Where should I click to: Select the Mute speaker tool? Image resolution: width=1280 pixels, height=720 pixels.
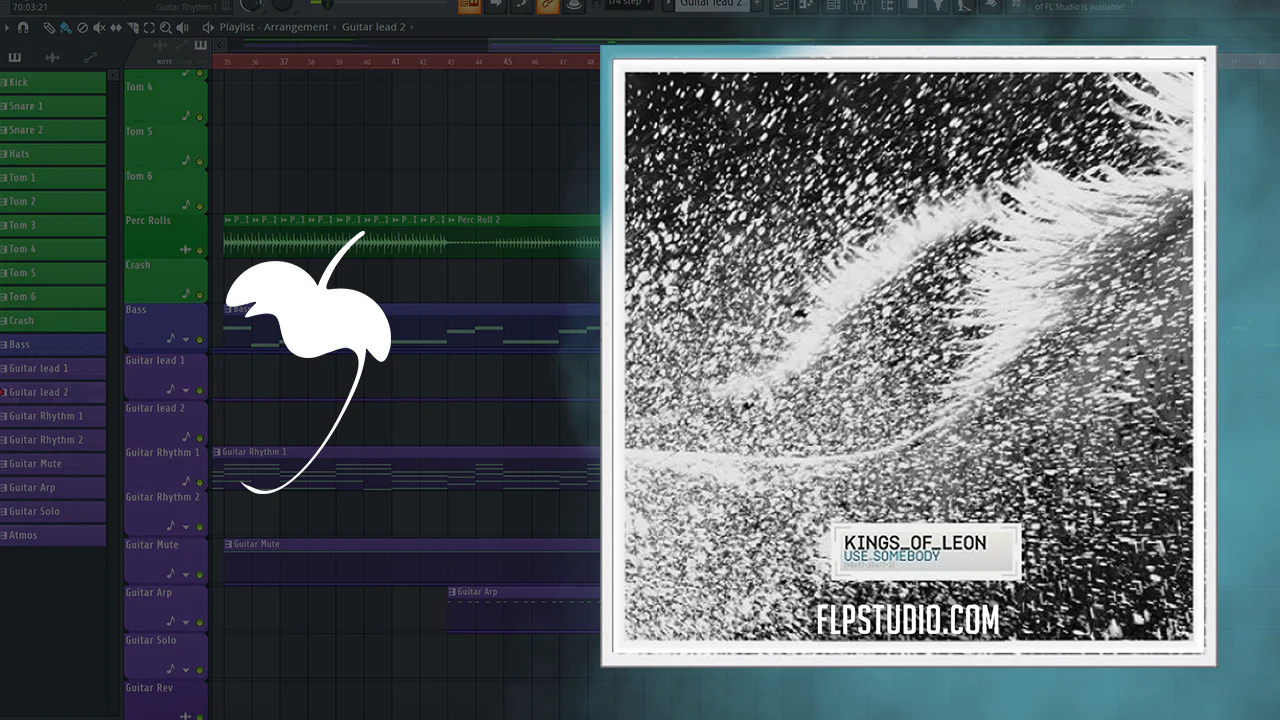point(98,28)
